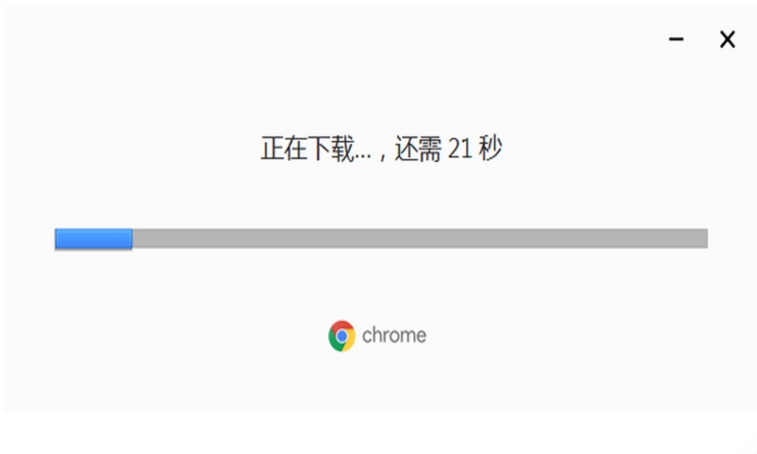Click the yellow segment of Chrome logo
This screenshot has width=757, height=454.
[350, 342]
